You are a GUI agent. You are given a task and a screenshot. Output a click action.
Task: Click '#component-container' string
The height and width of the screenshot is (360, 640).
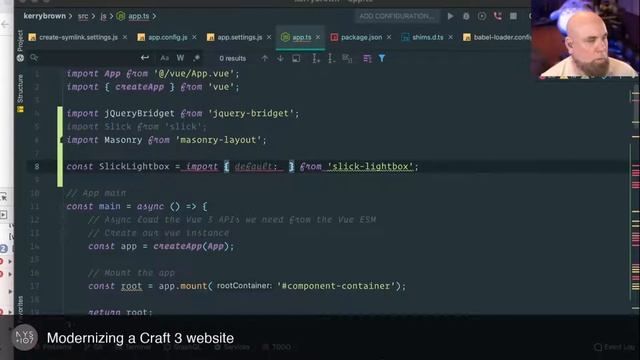[336, 286]
